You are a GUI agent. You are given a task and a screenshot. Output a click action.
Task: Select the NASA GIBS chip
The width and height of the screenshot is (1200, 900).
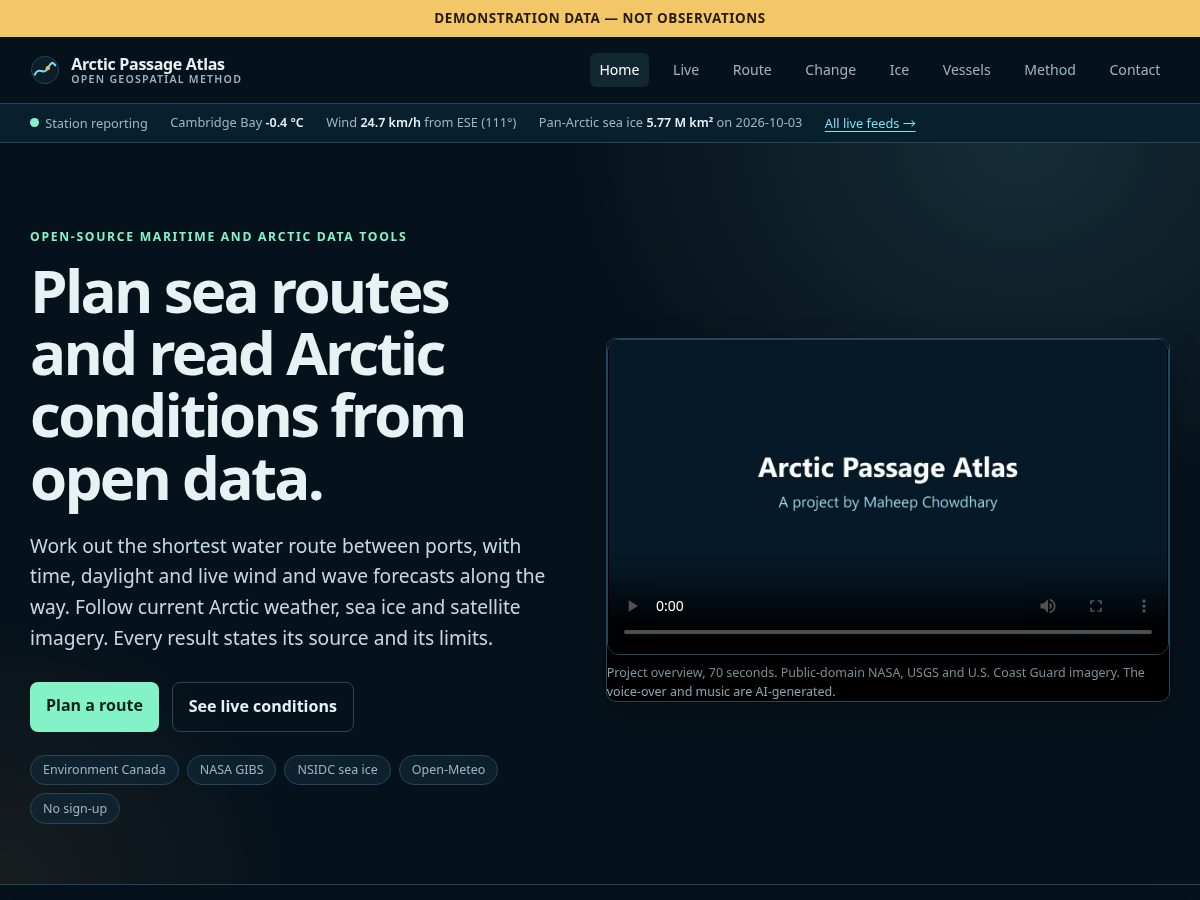[x=231, y=770]
